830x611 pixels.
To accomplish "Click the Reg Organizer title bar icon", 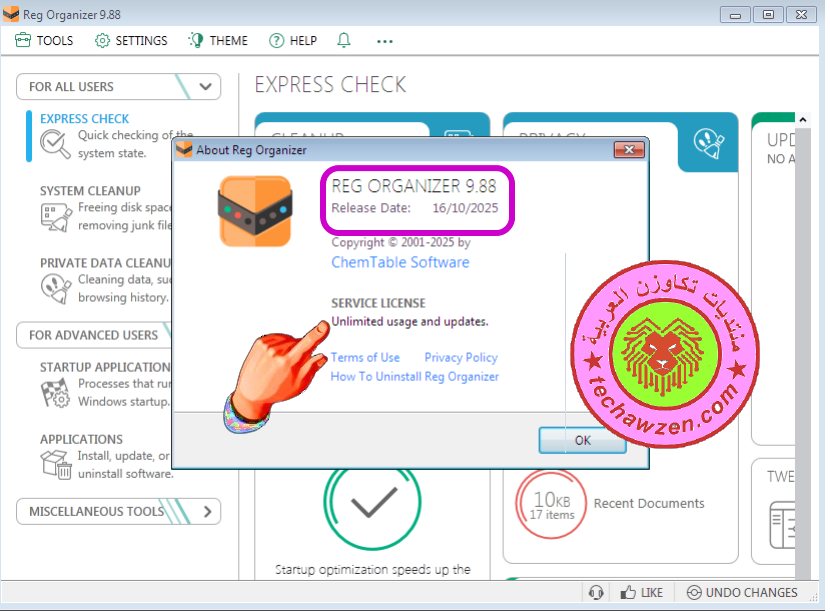I will tap(11, 14).
